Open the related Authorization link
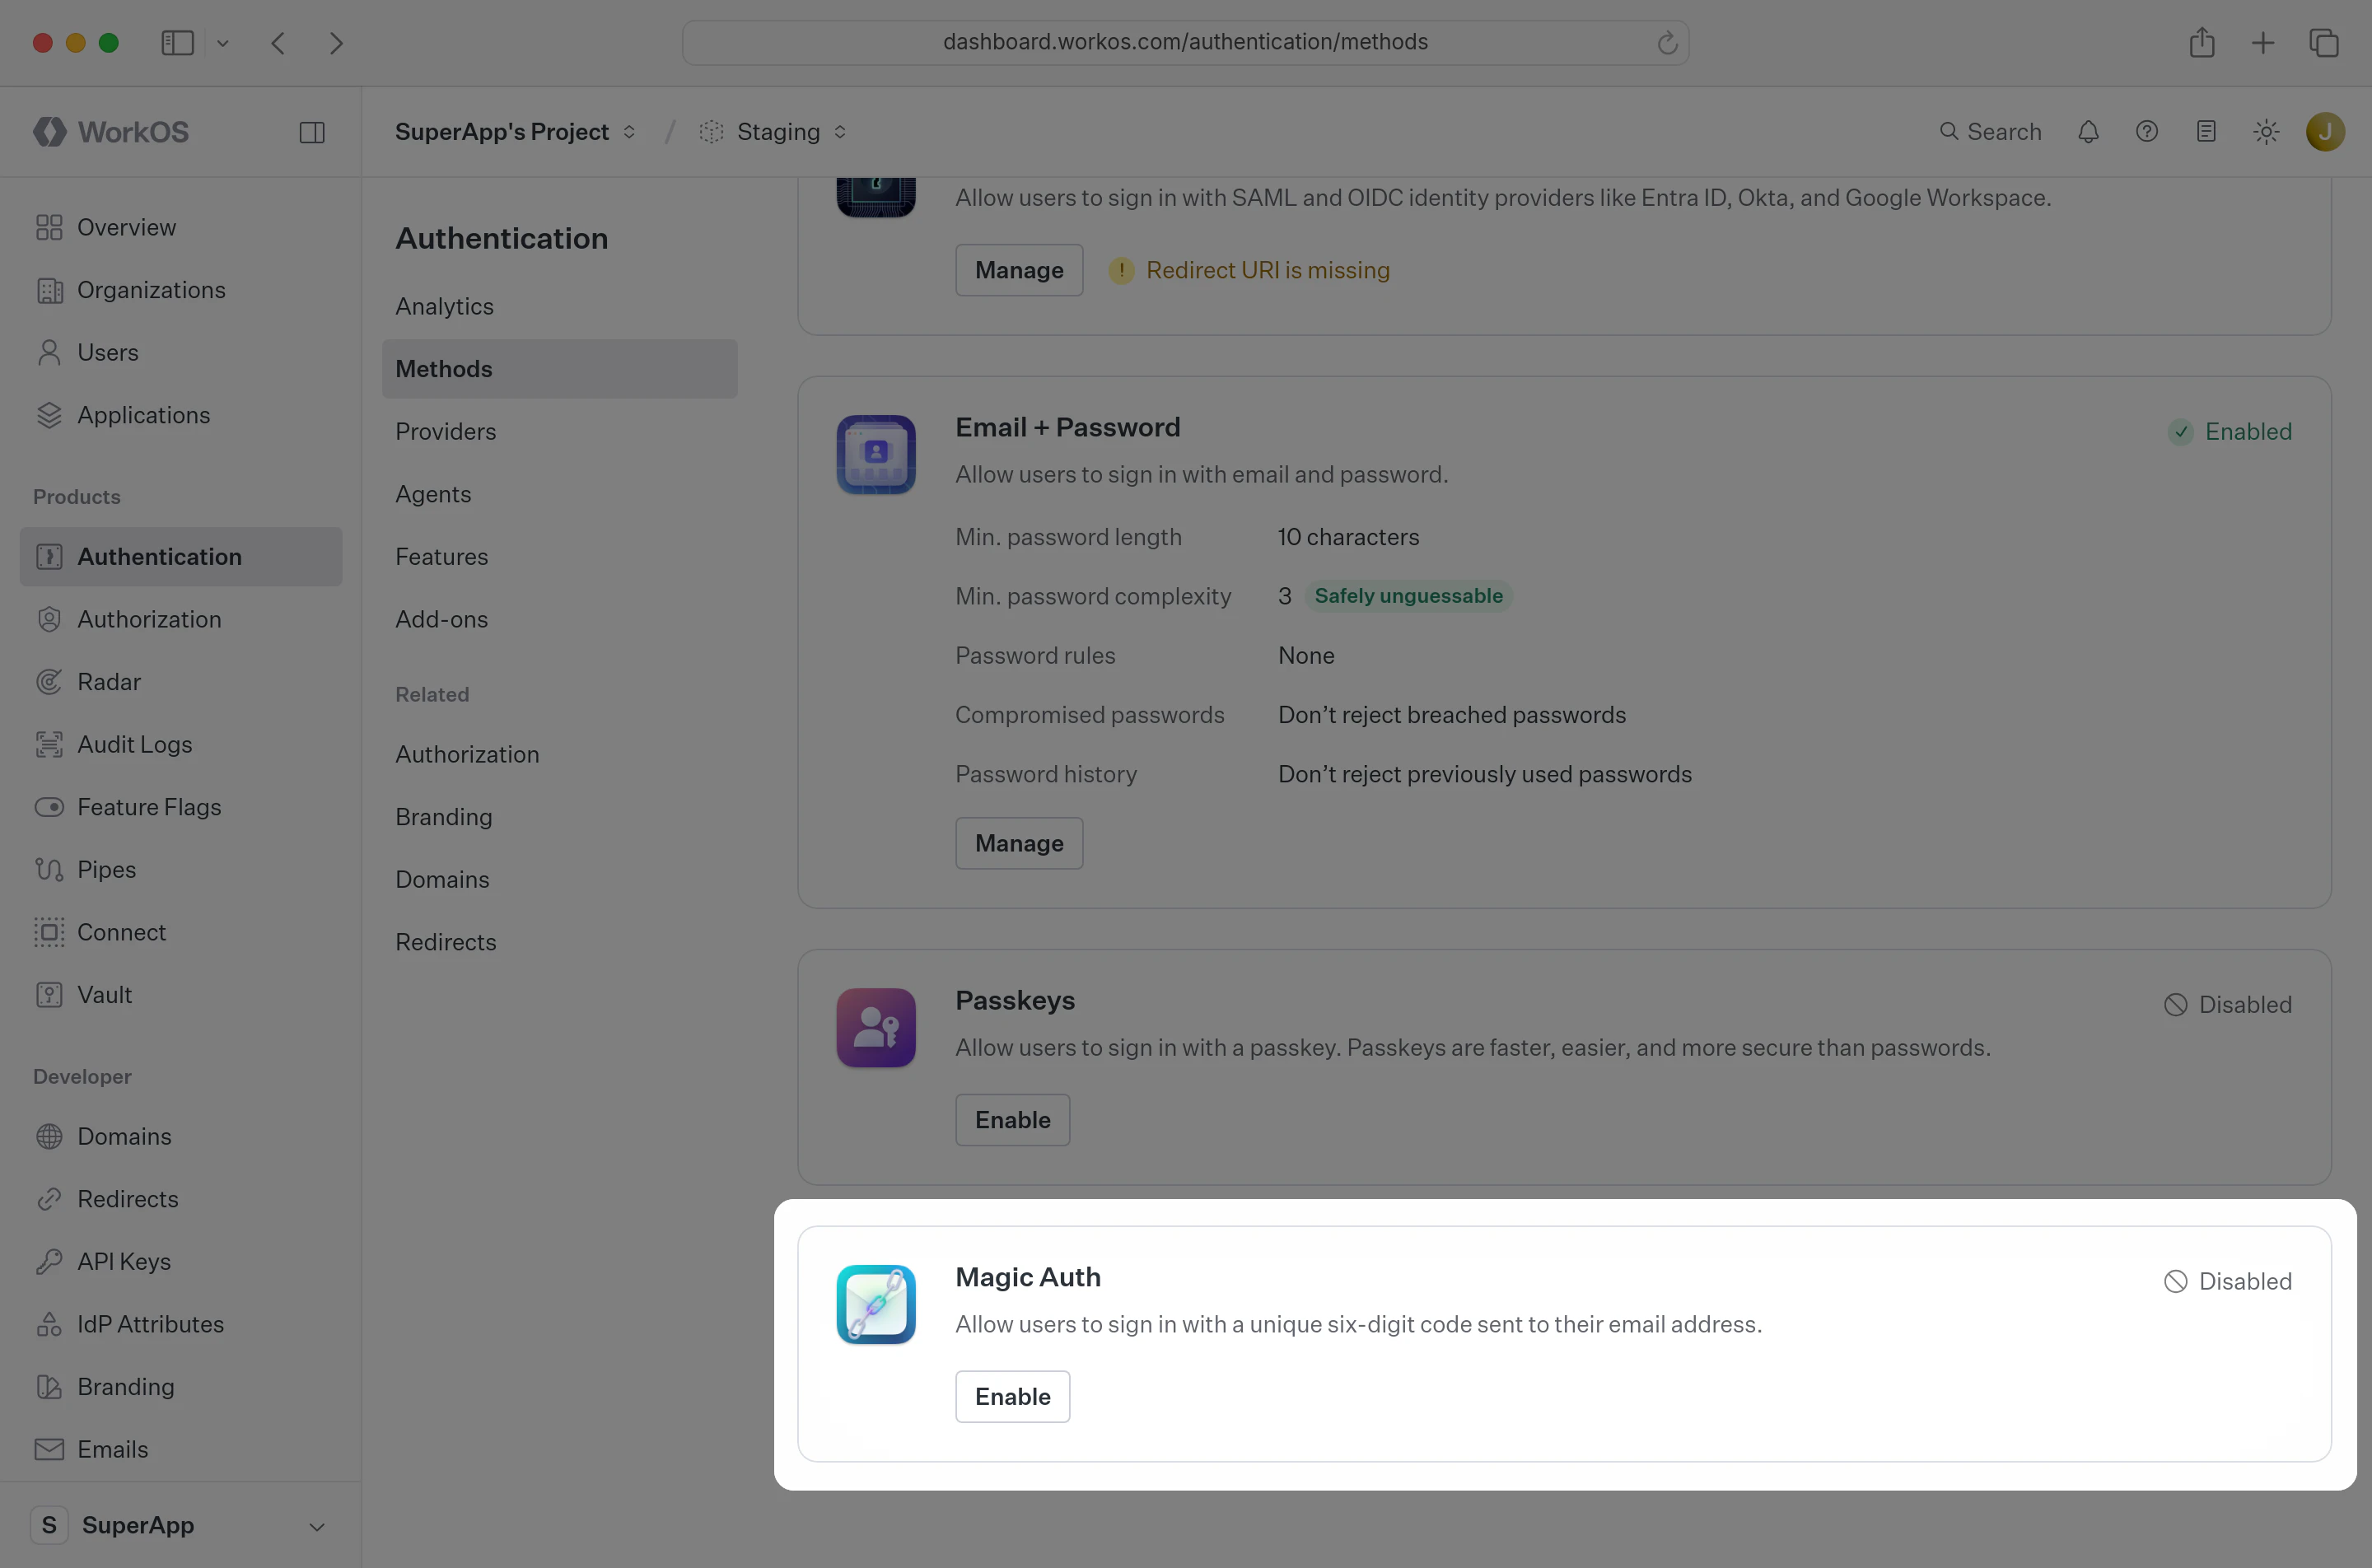2372x1568 pixels. click(560, 754)
